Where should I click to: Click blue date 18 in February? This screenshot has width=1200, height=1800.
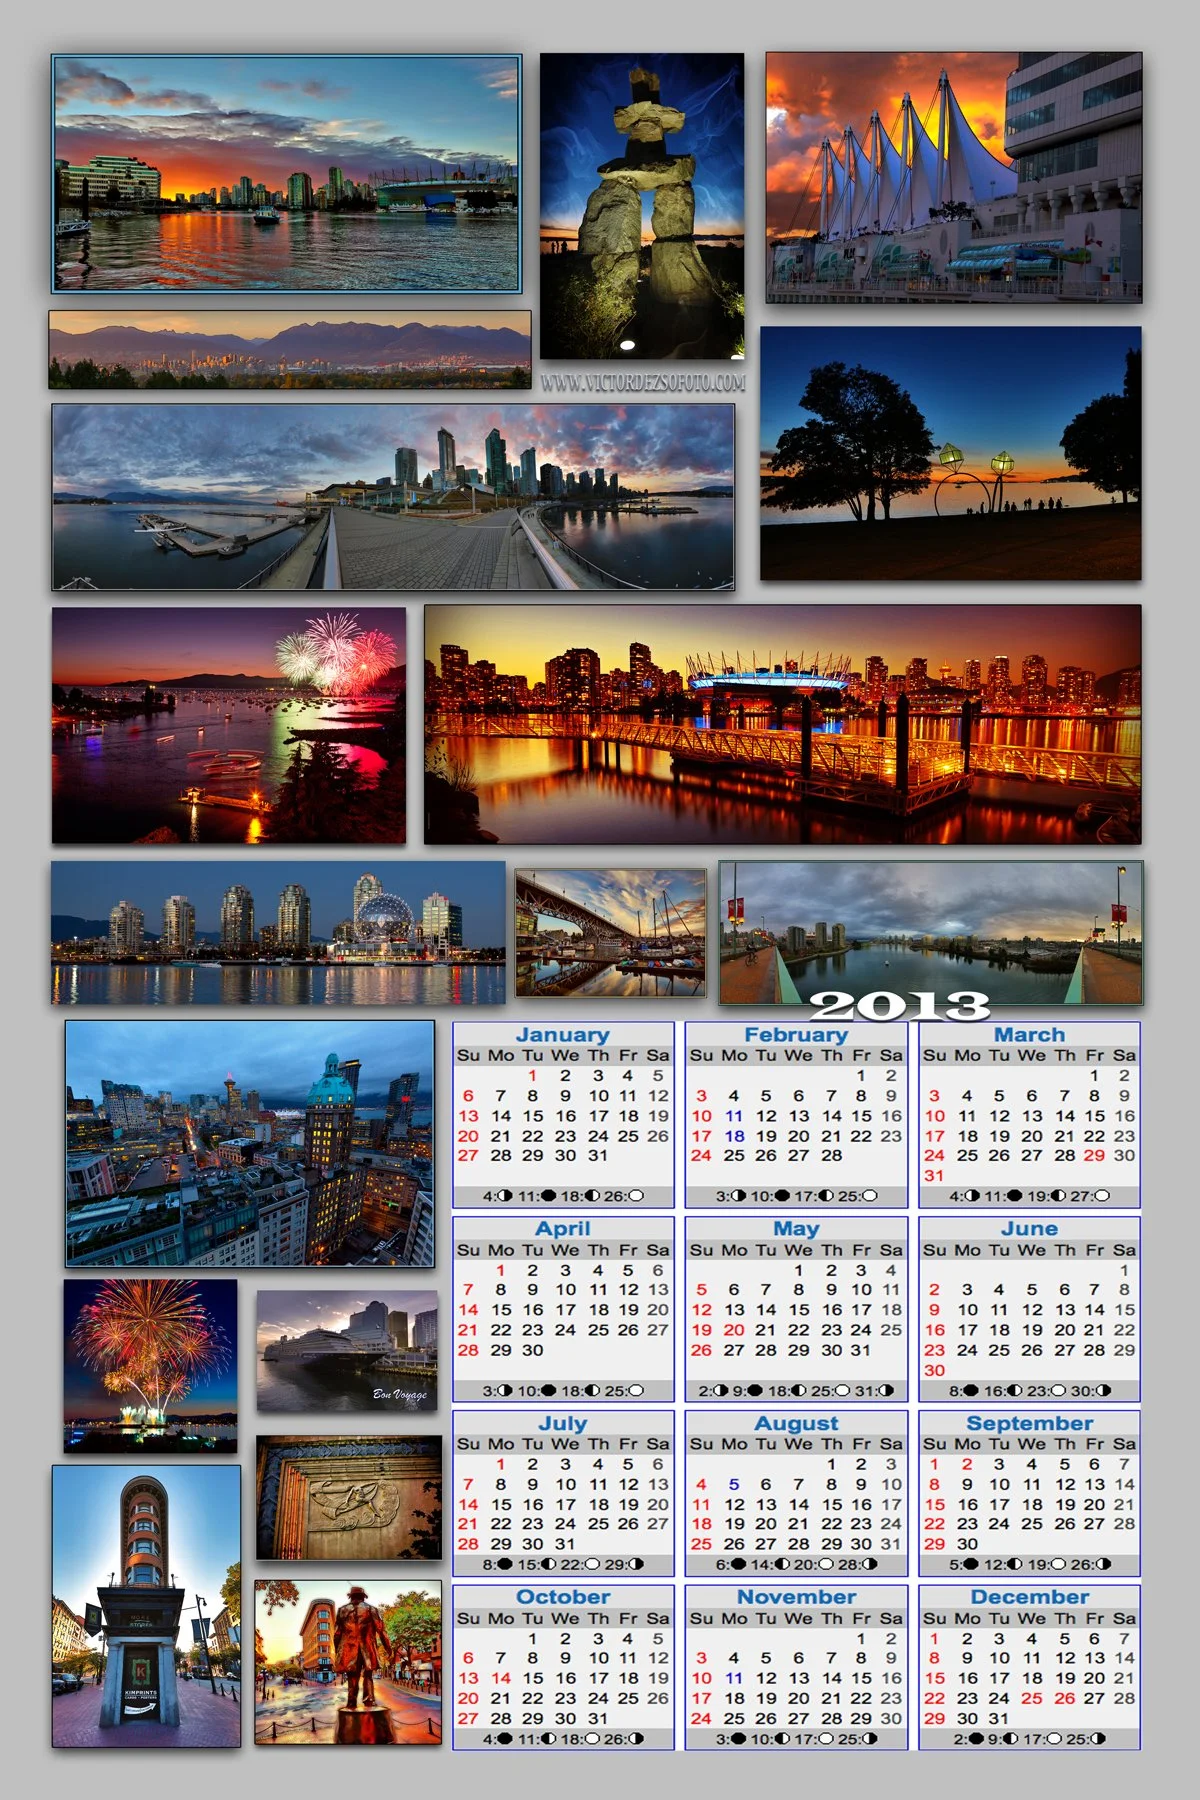734,1136
